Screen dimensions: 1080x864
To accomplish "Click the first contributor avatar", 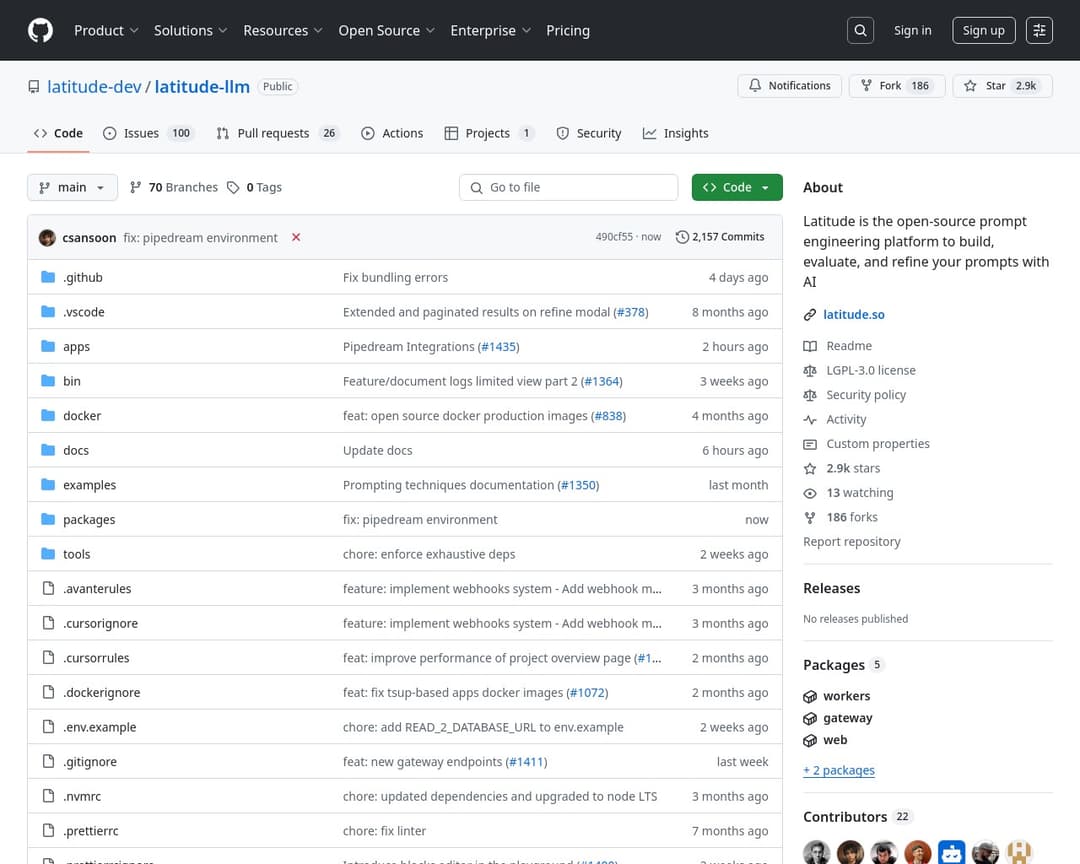I will pos(816,853).
